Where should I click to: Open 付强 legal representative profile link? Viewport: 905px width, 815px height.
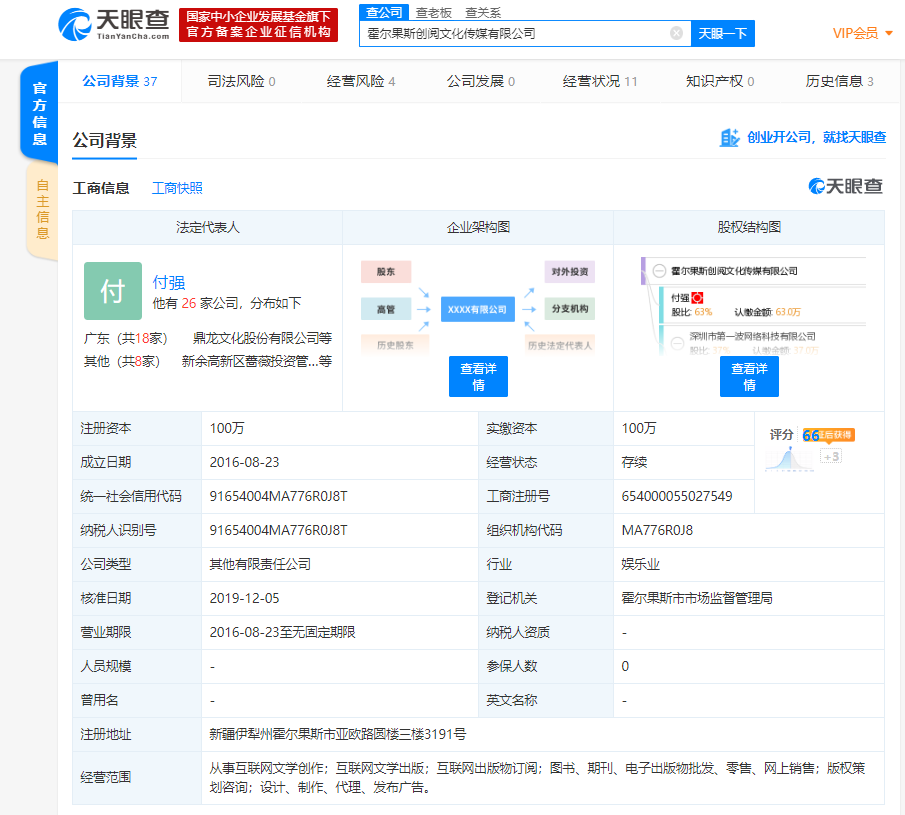pyautogui.click(x=169, y=282)
